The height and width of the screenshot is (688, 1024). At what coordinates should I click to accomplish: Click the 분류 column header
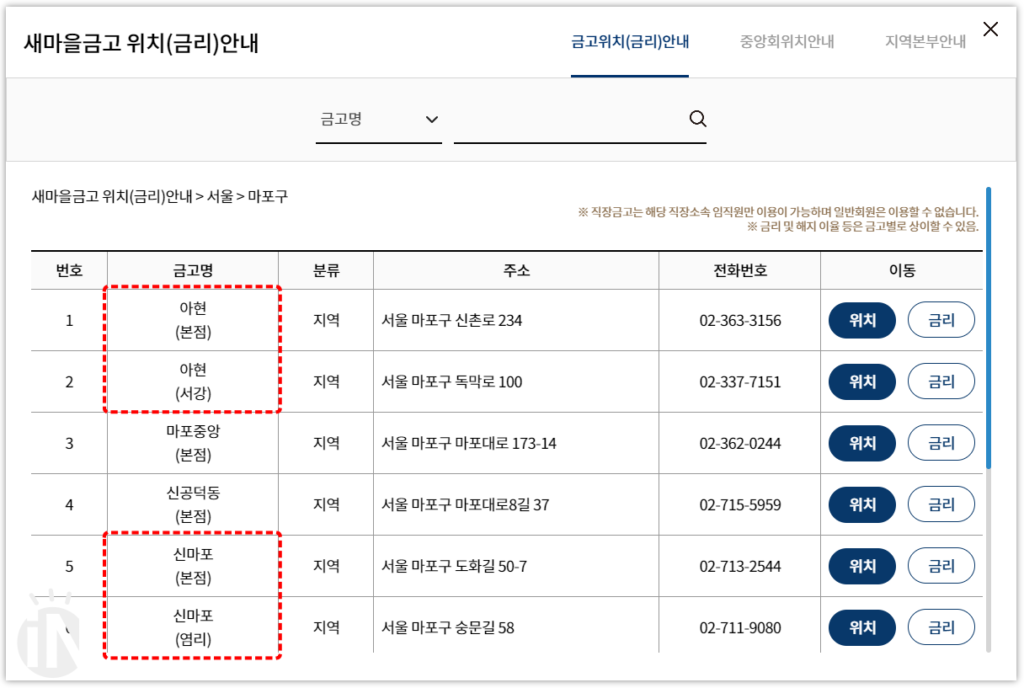[326, 270]
